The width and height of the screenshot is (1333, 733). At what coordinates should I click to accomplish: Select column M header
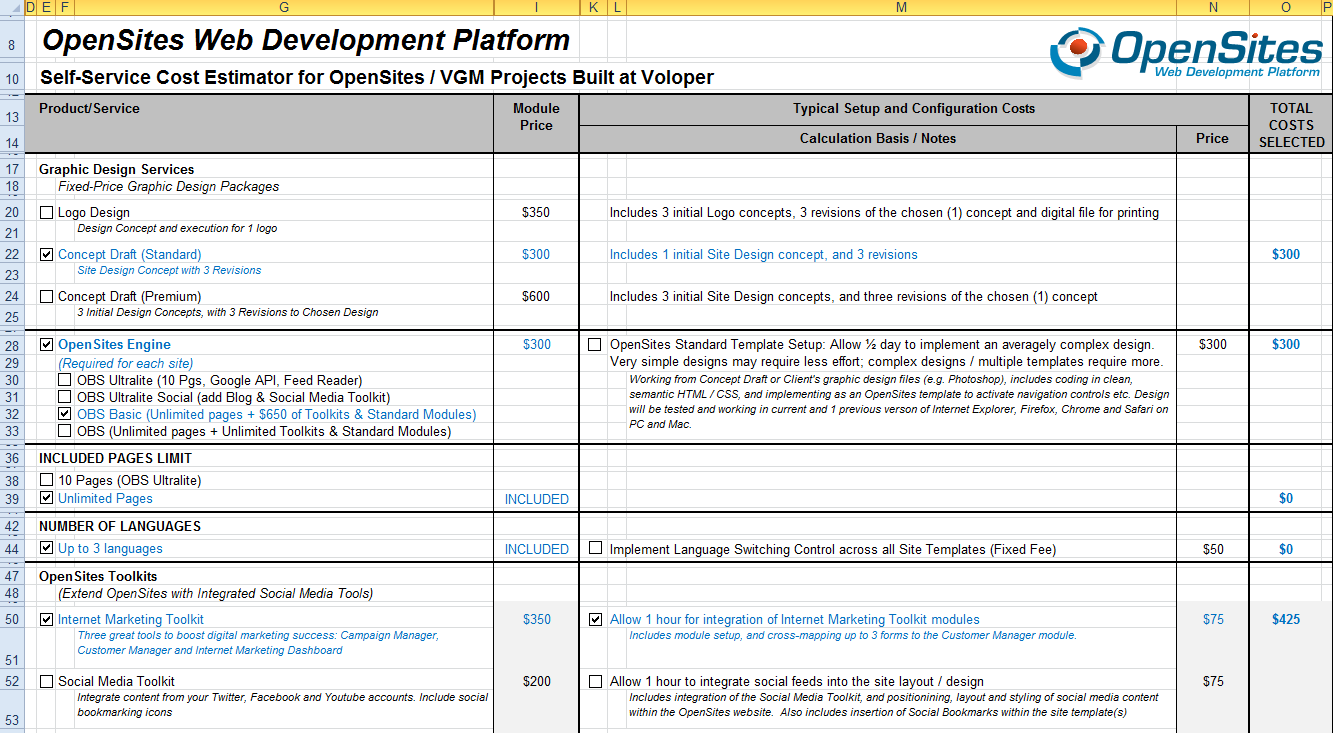coord(901,7)
